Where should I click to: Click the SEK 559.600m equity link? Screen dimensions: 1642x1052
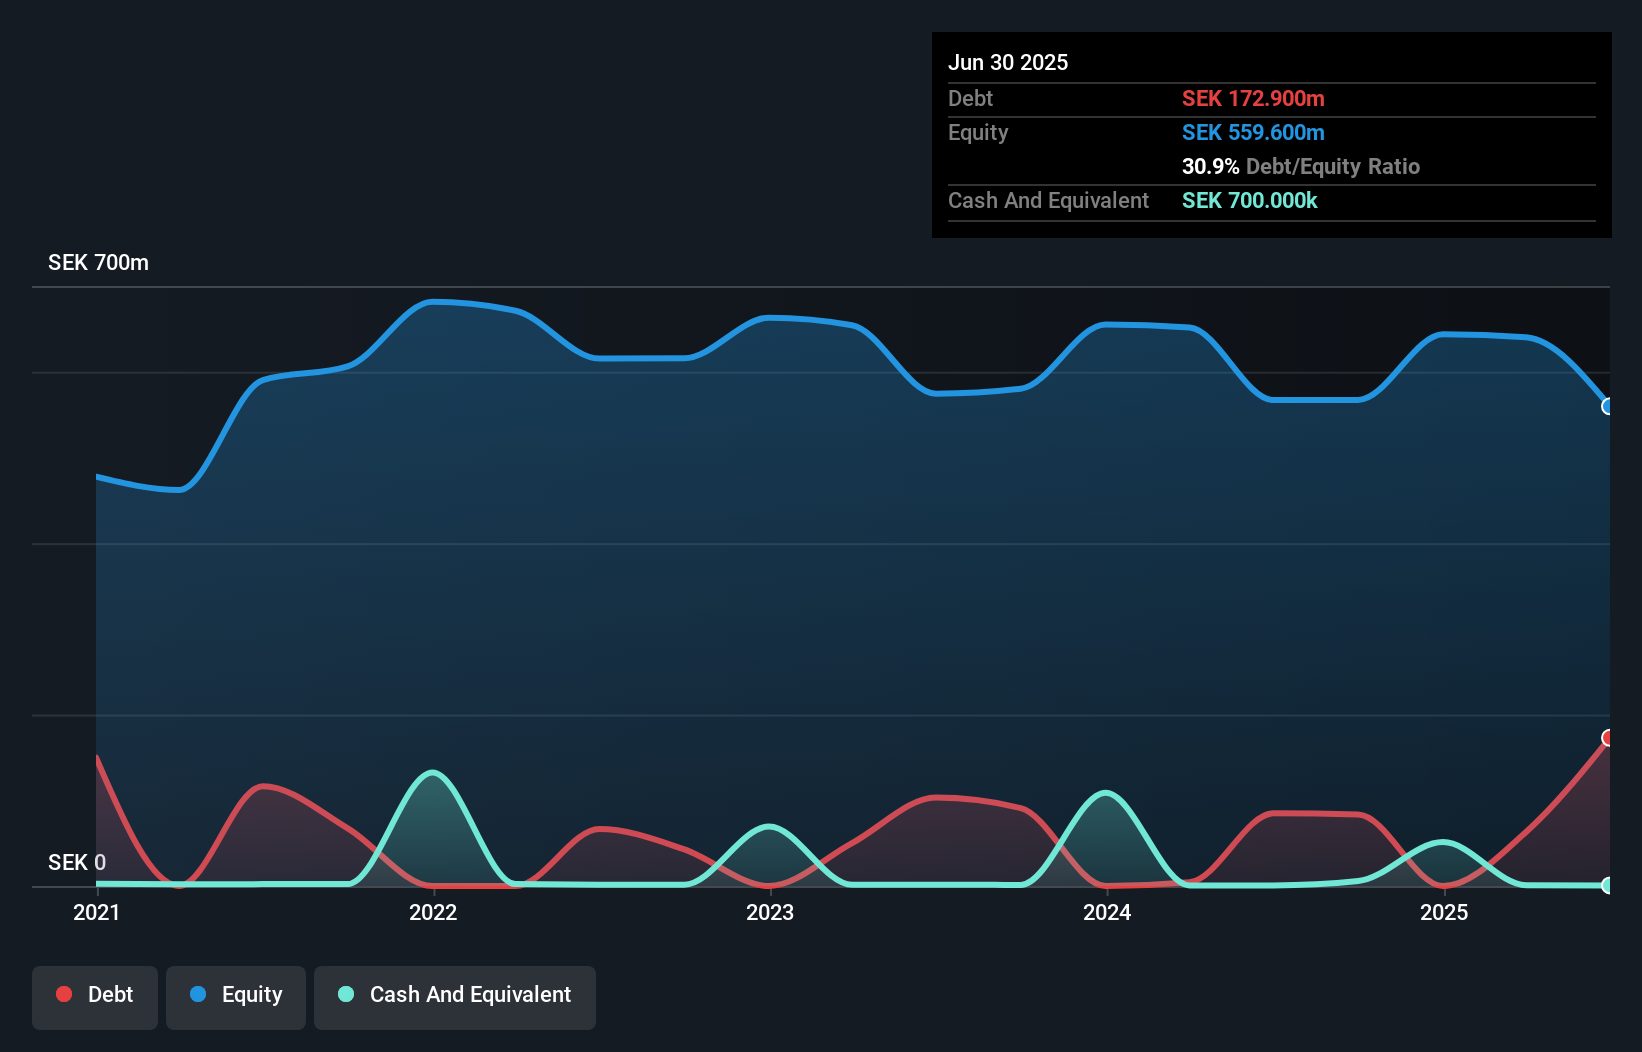1253,132
